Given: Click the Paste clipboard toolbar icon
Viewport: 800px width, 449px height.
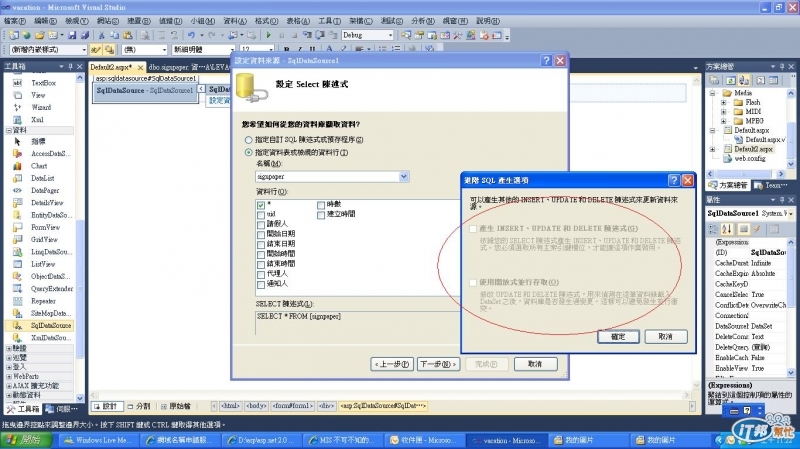Looking at the screenshot, I should (128, 35).
